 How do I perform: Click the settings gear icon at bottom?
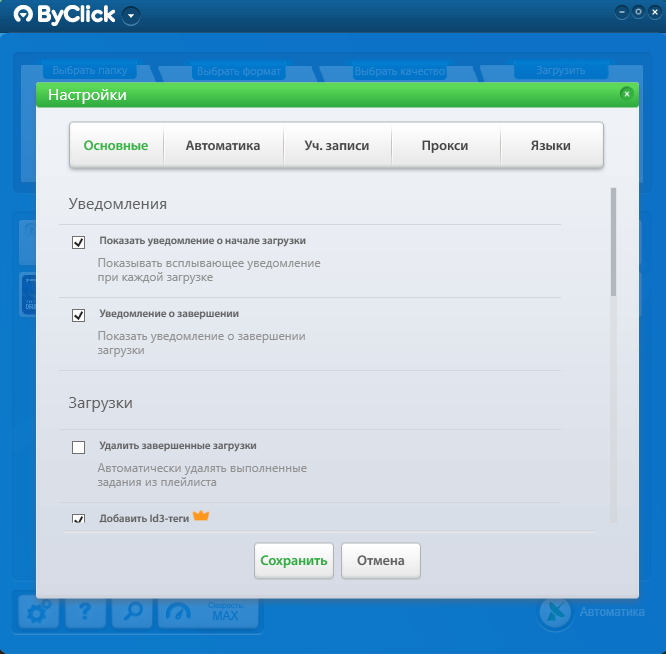click(39, 612)
